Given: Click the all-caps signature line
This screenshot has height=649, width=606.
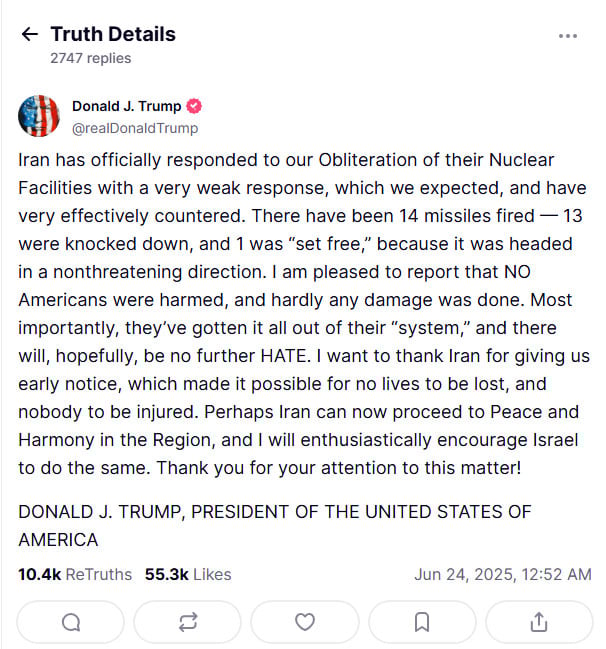Looking at the screenshot, I should [275, 512].
